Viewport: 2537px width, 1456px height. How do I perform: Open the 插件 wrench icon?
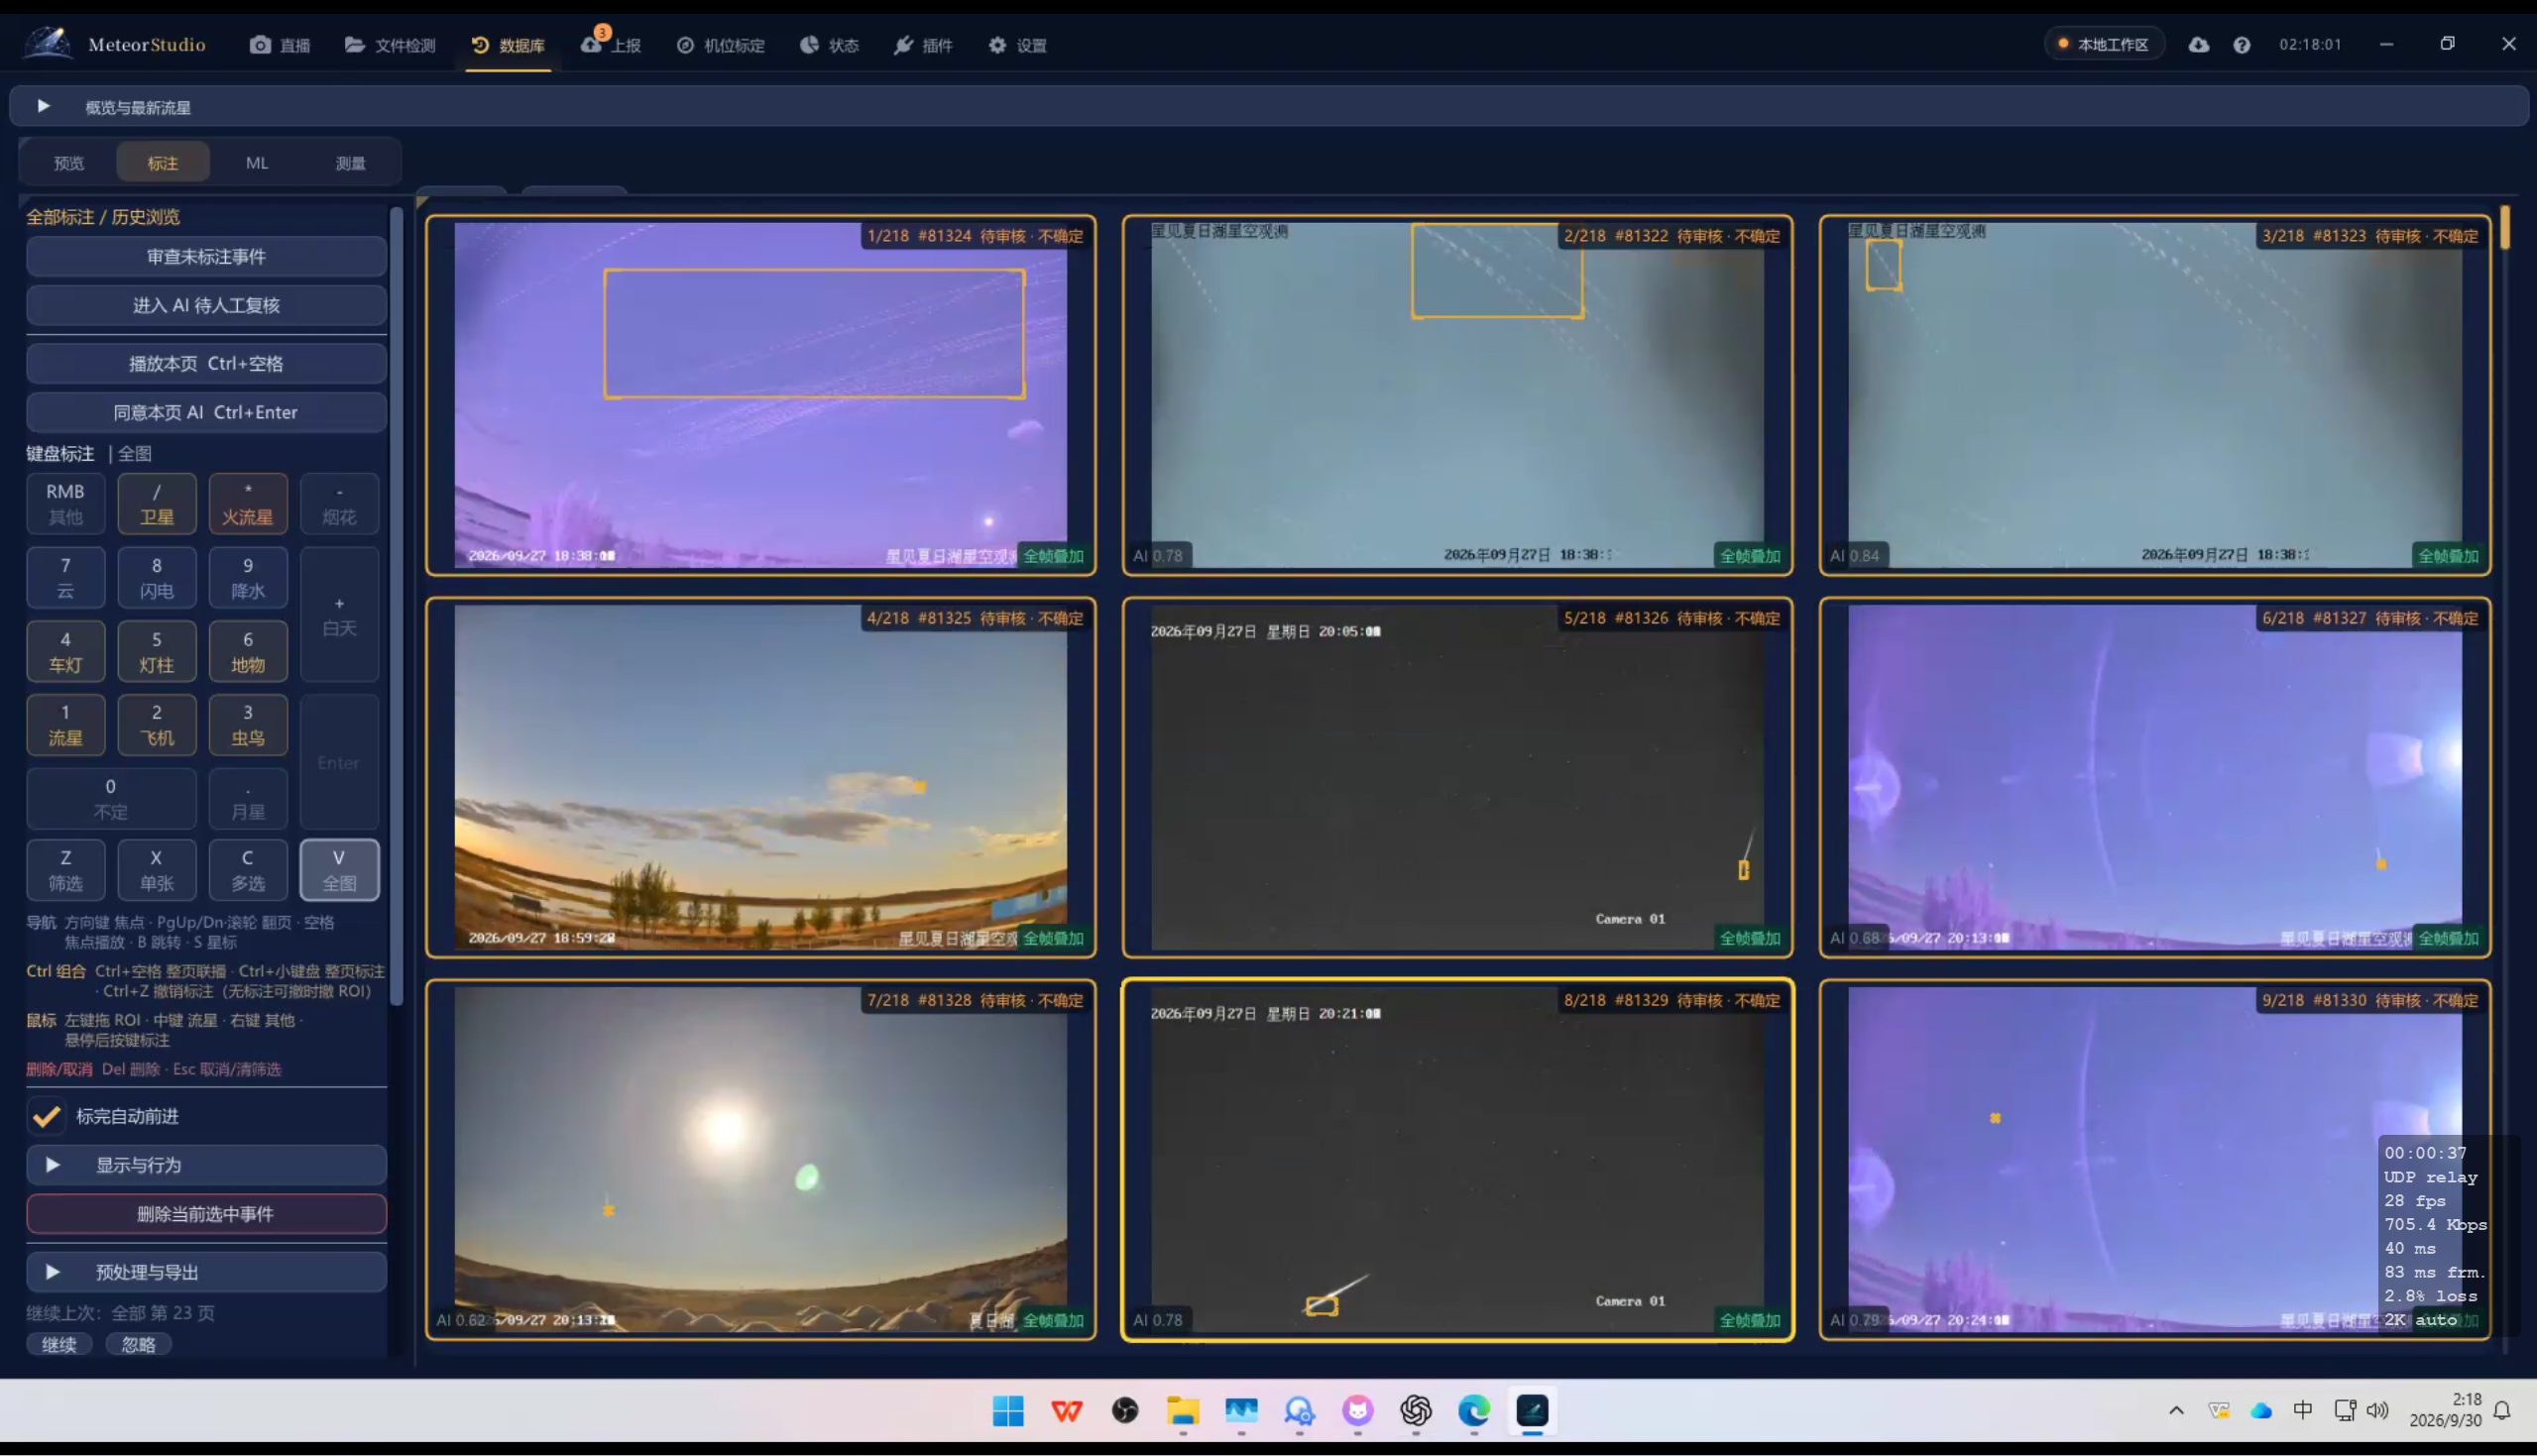coord(922,45)
